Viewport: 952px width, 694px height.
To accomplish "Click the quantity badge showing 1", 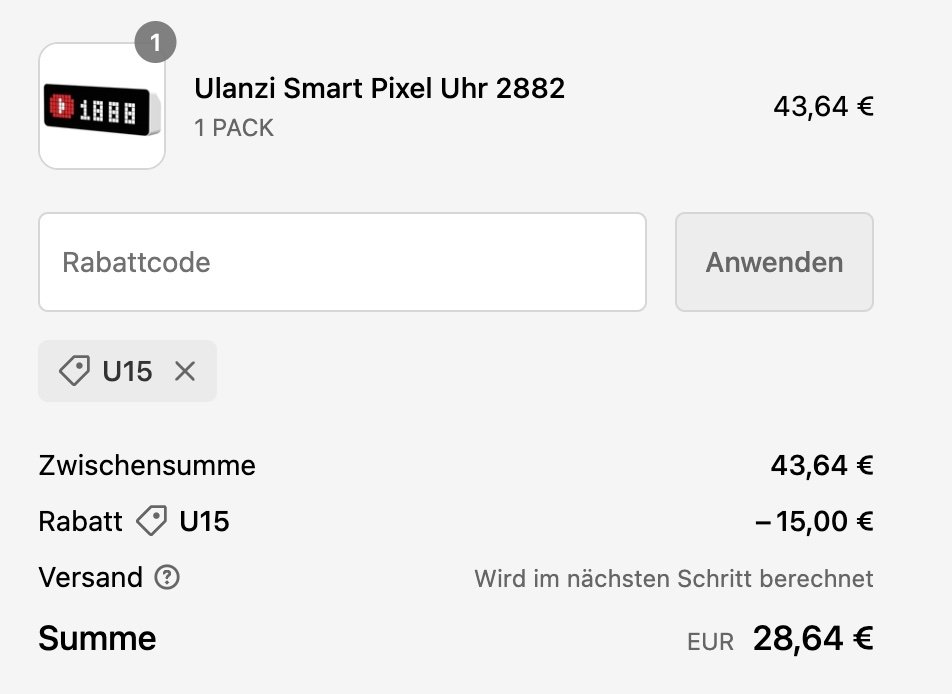I will 155,43.
